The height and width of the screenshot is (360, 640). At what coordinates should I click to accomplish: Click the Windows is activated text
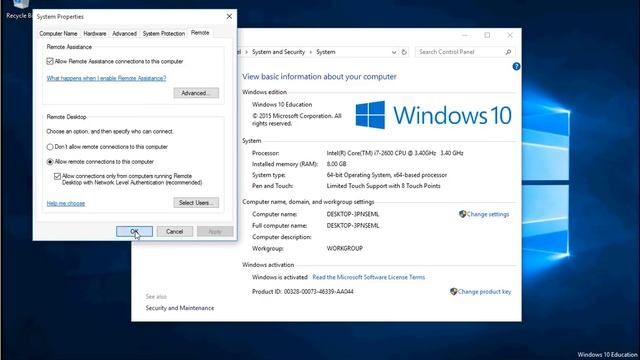click(x=280, y=277)
